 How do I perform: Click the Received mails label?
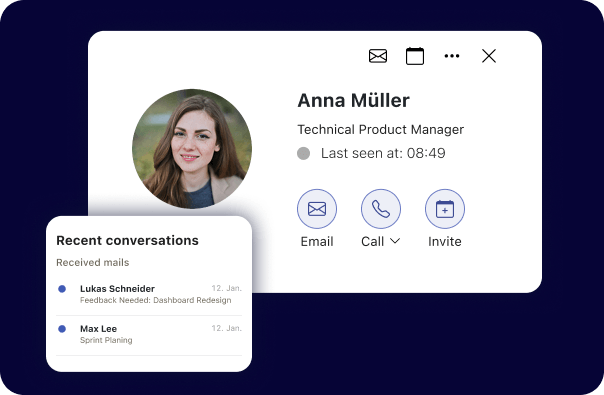coord(92,262)
